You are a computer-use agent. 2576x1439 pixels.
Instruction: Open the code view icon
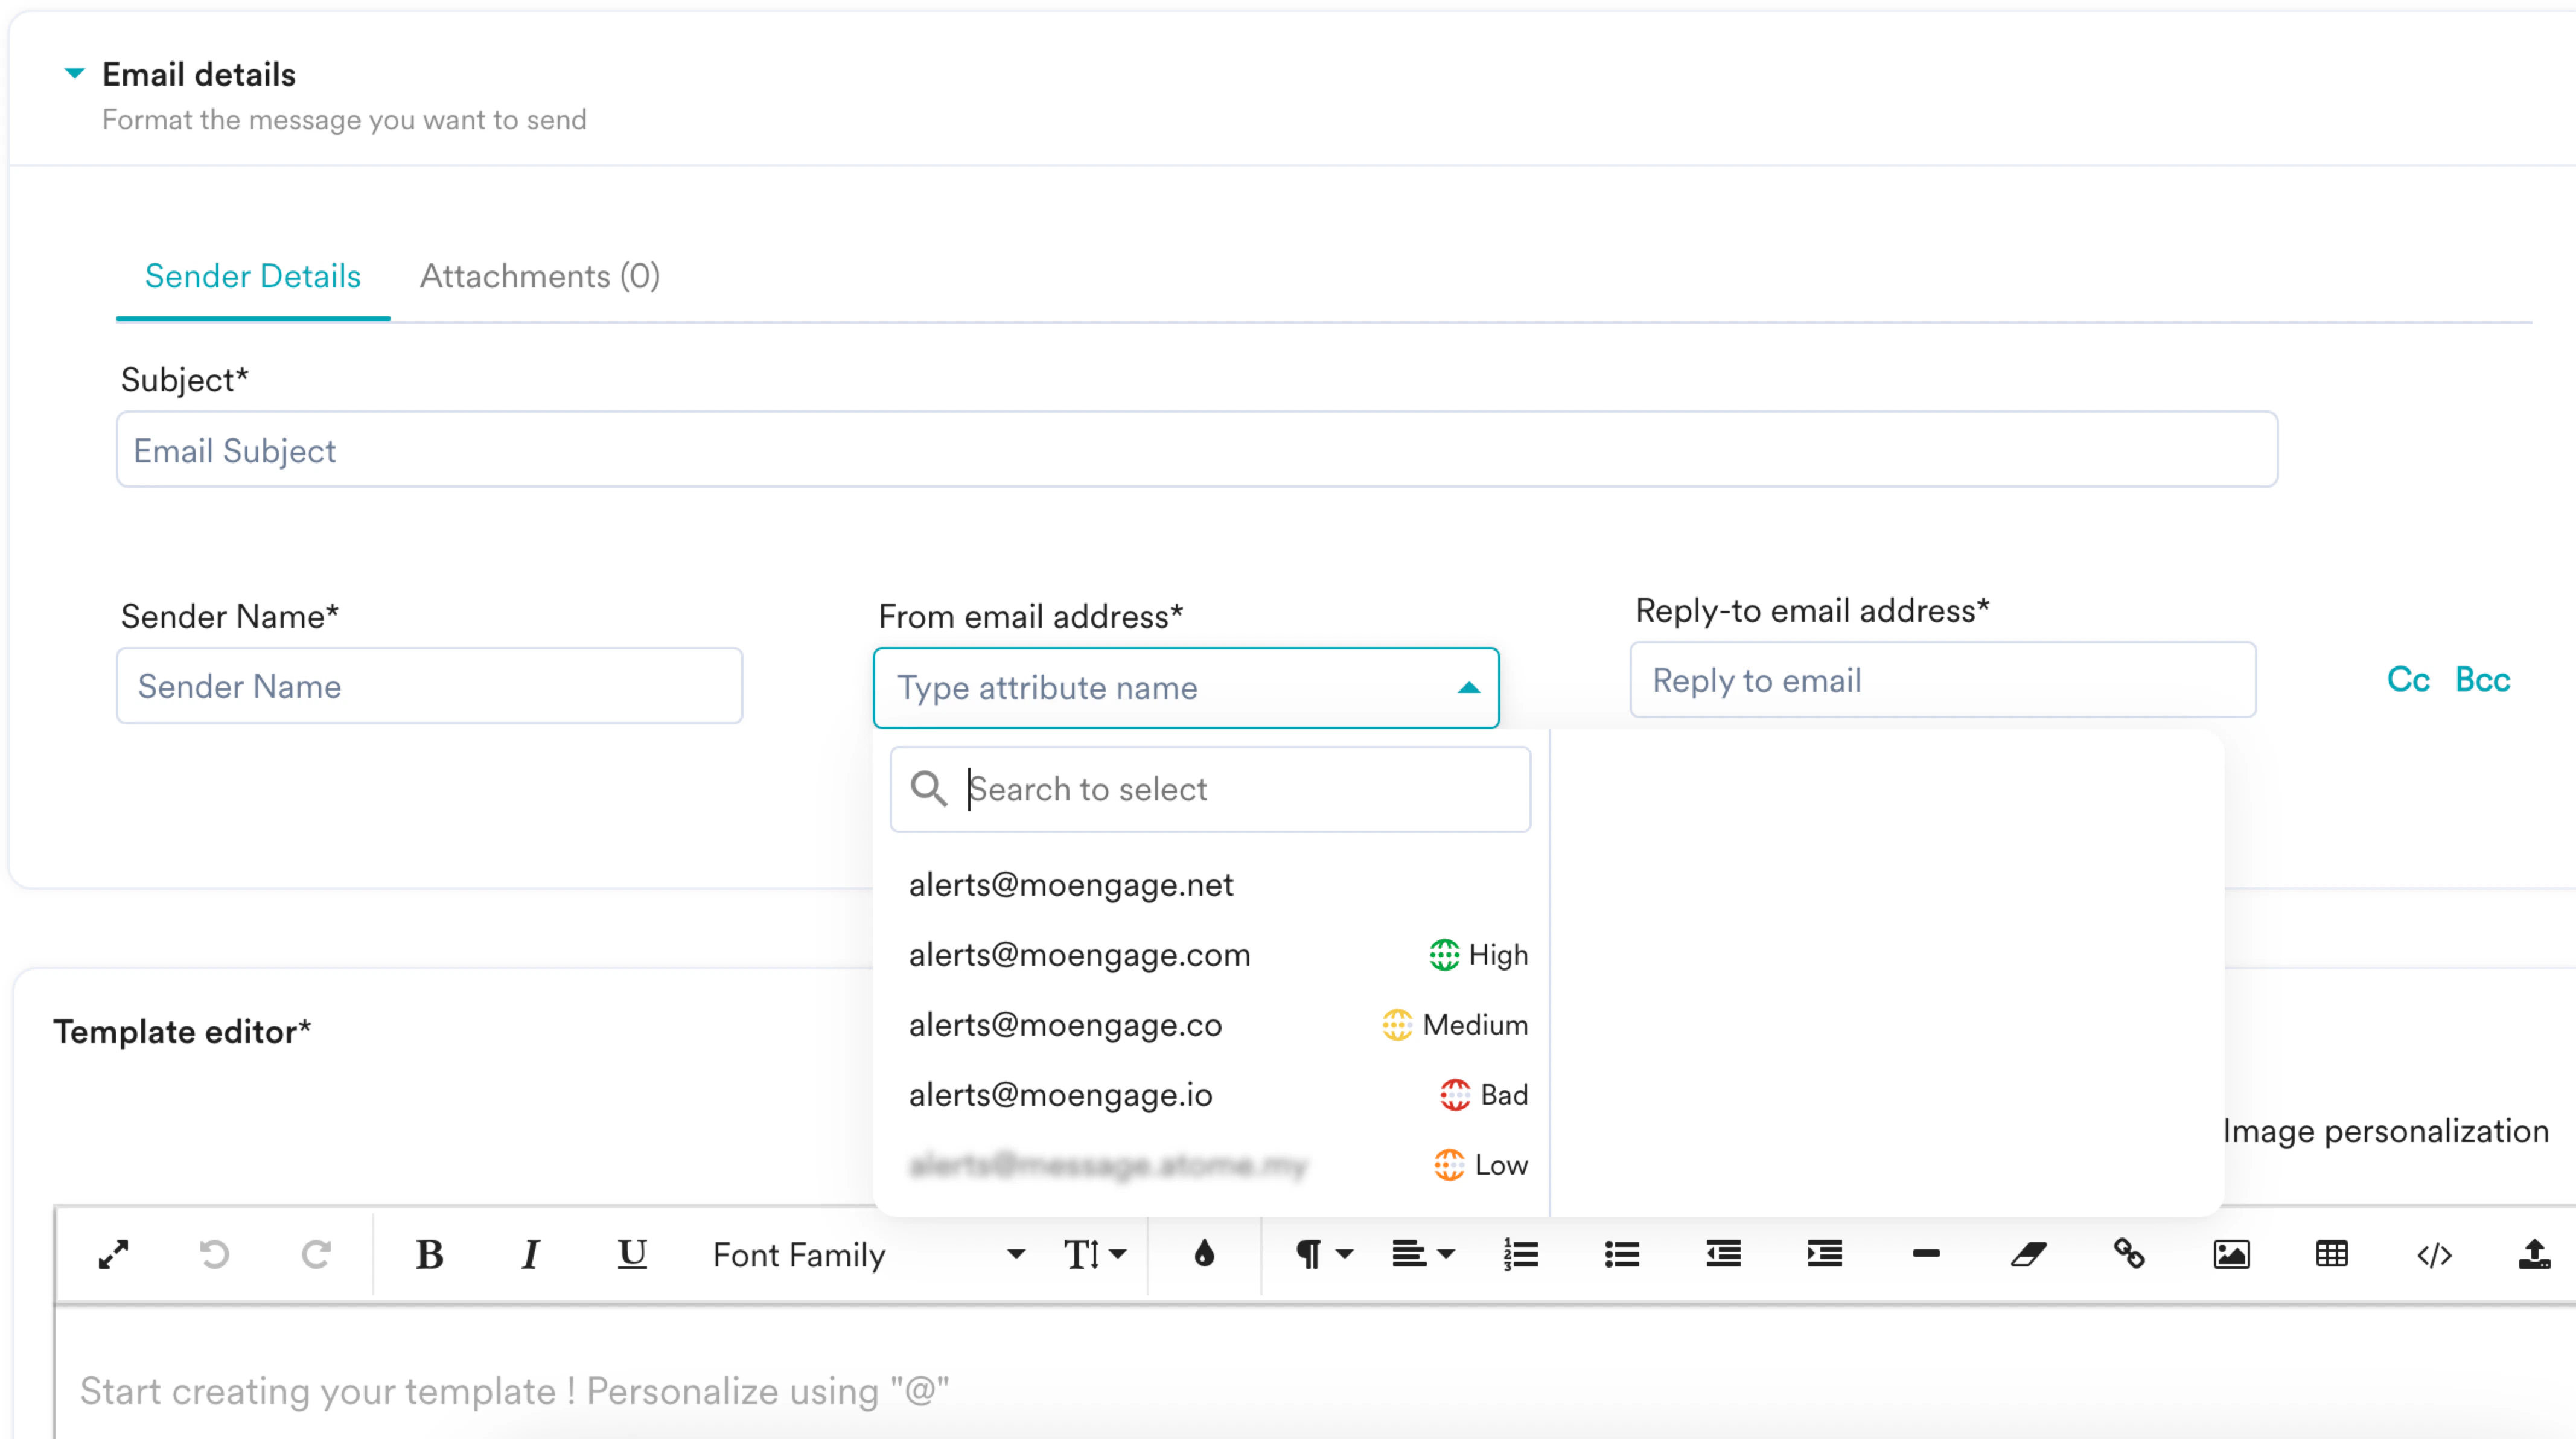[x=2434, y=1254]
